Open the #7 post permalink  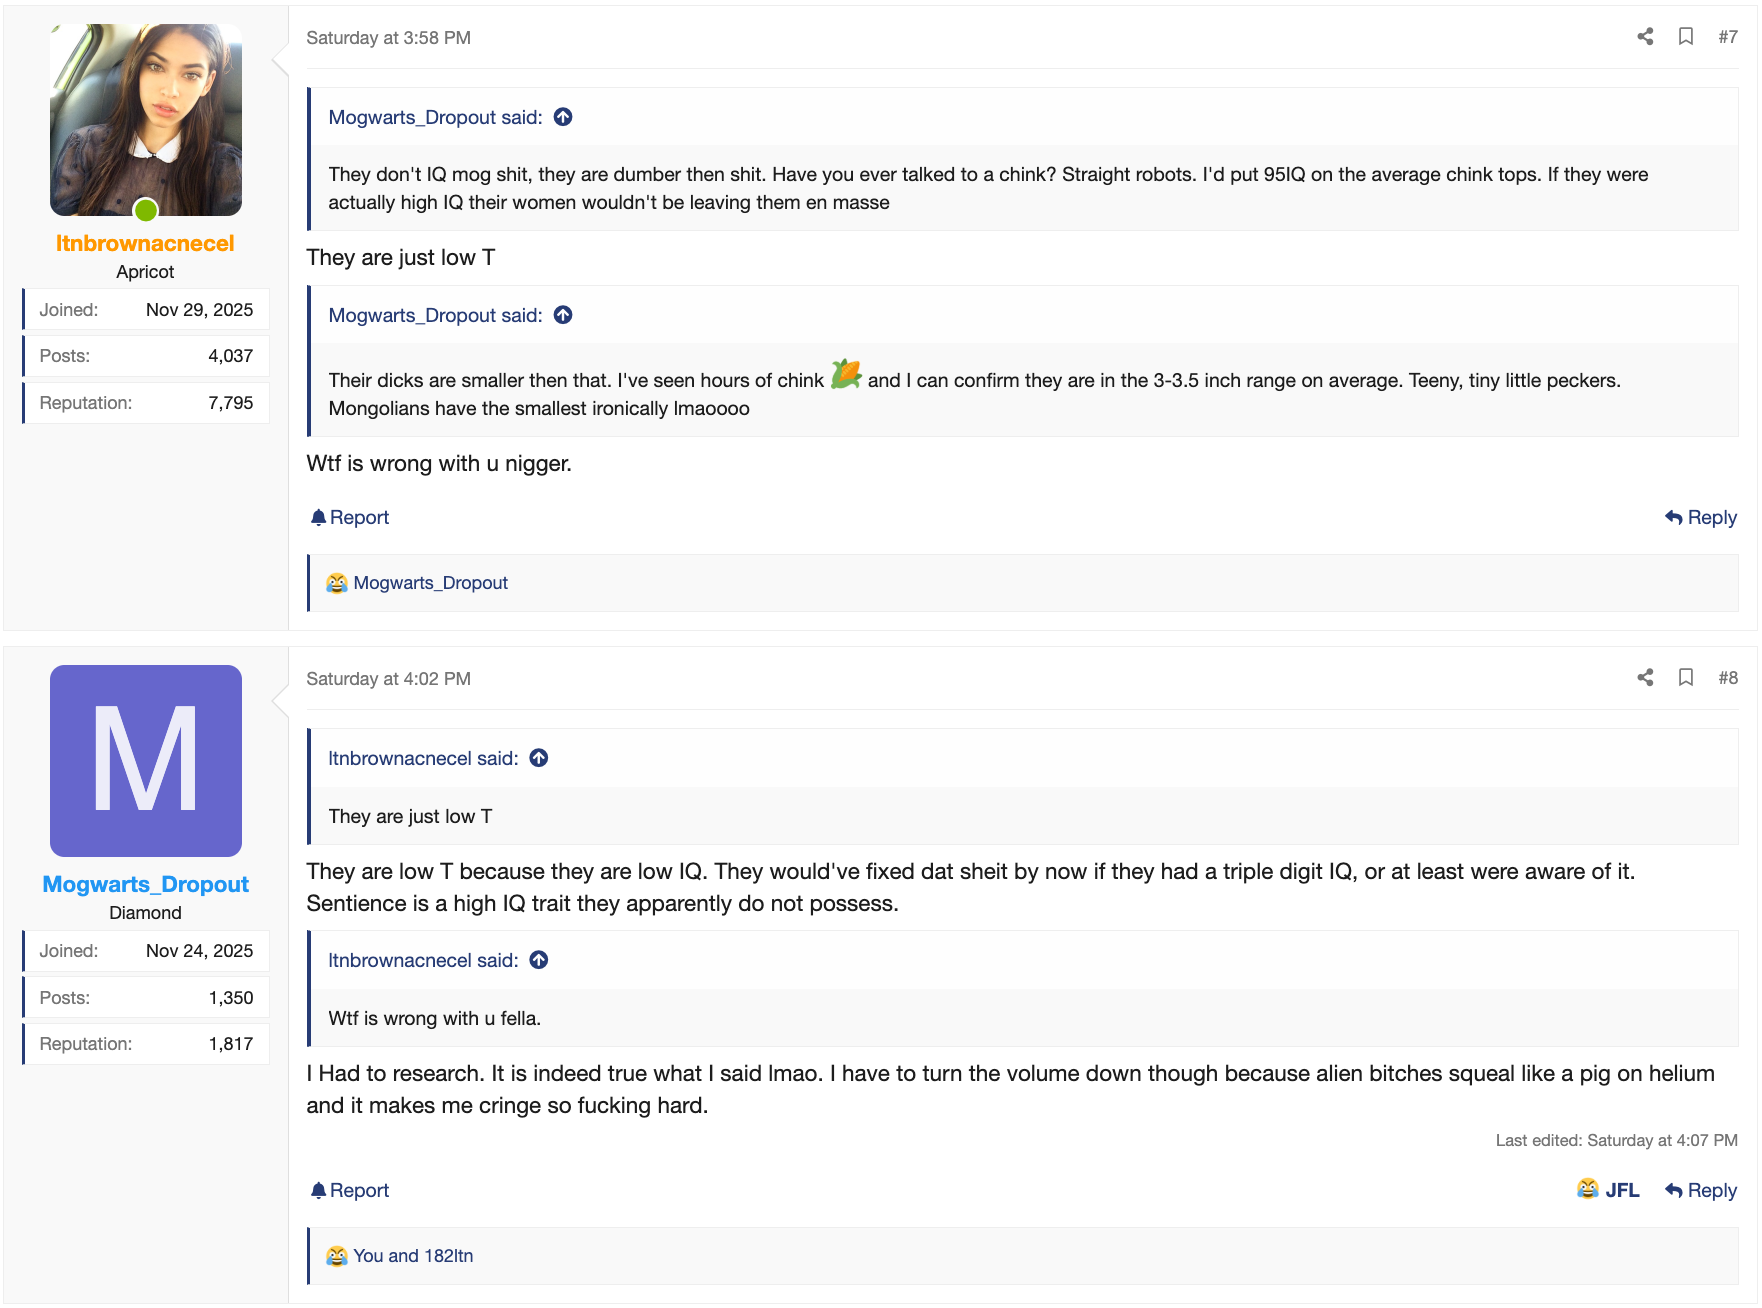(1728, 37)
